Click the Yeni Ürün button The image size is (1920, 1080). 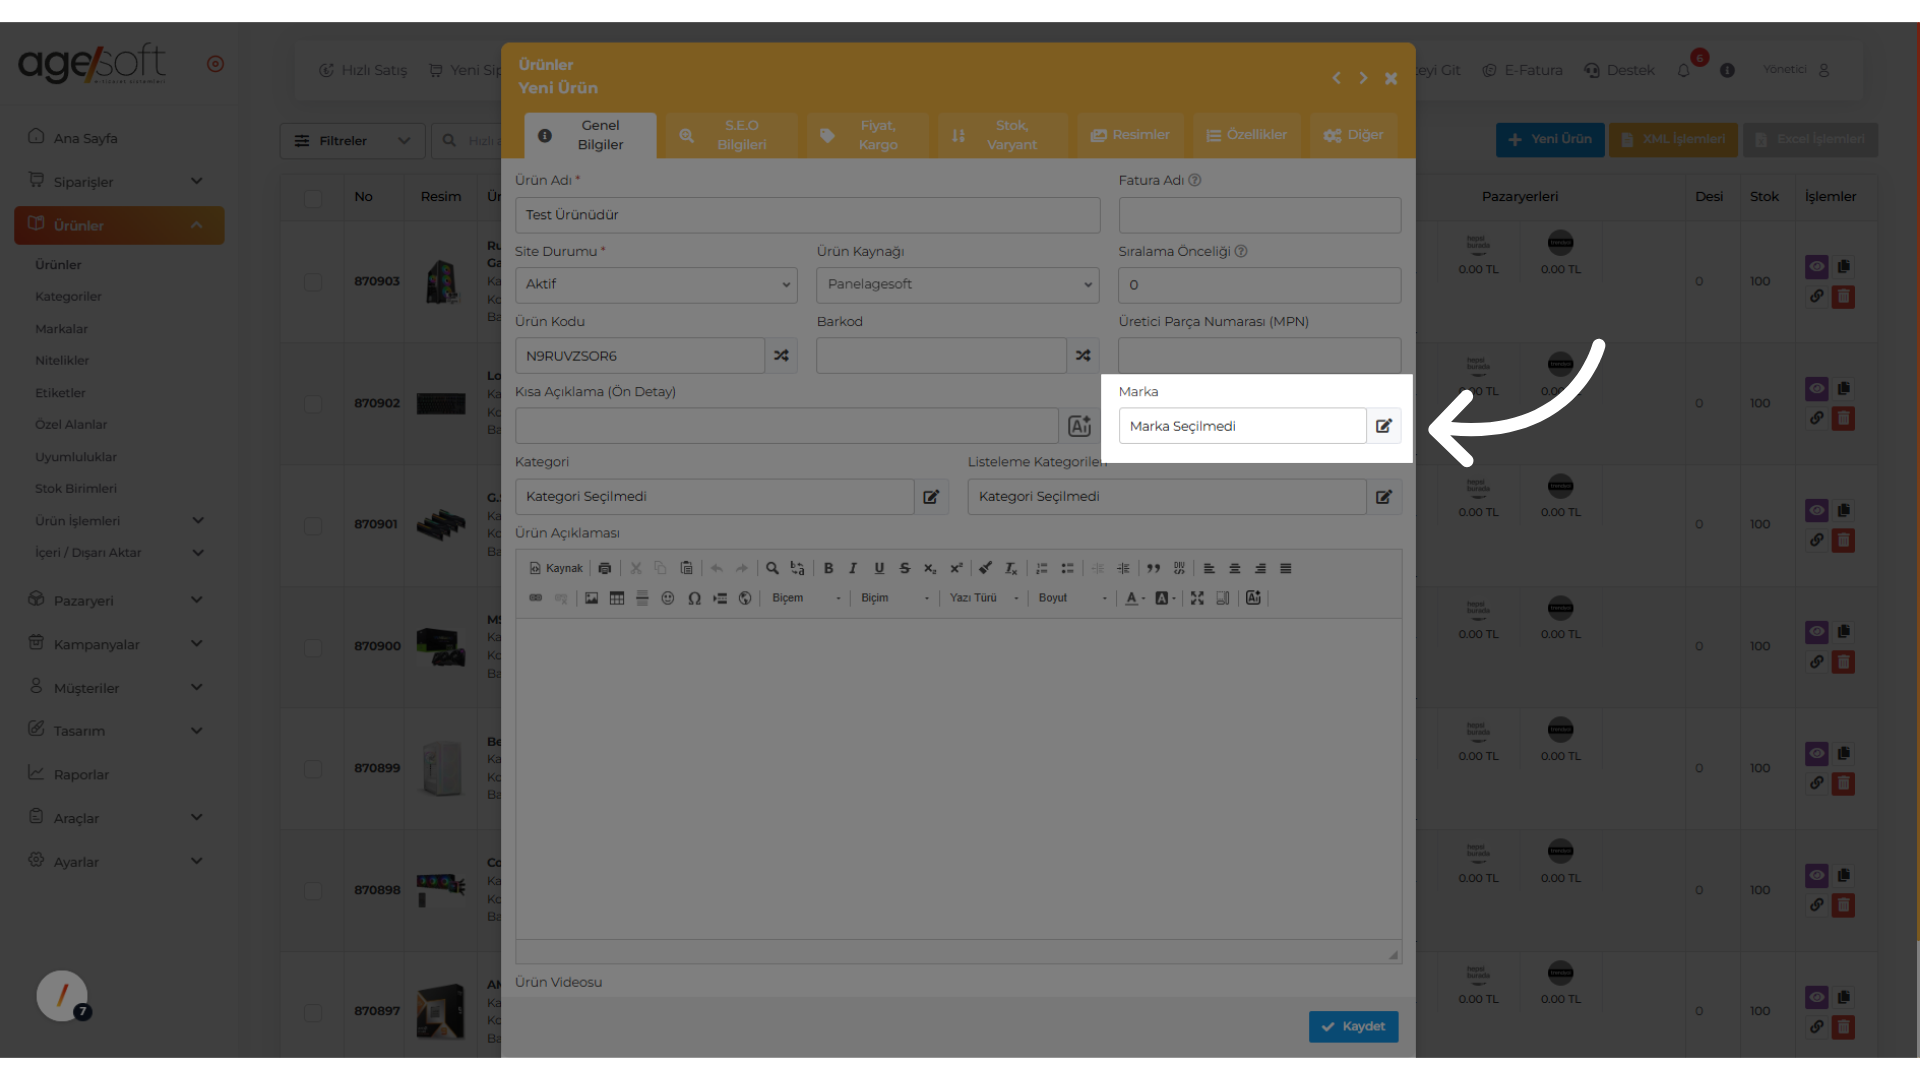(x=1550, y=140)
